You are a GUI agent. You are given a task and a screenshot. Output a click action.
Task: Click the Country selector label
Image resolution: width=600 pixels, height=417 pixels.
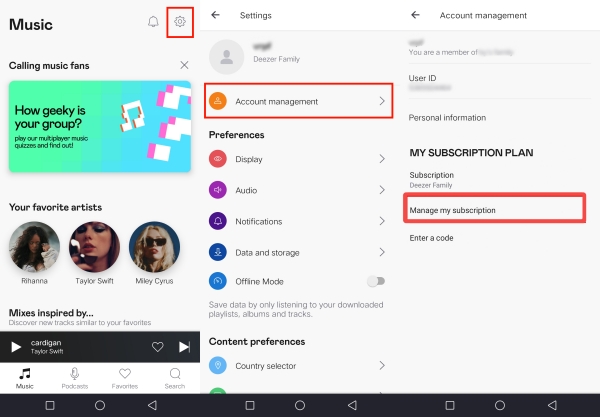click(266, 366)
